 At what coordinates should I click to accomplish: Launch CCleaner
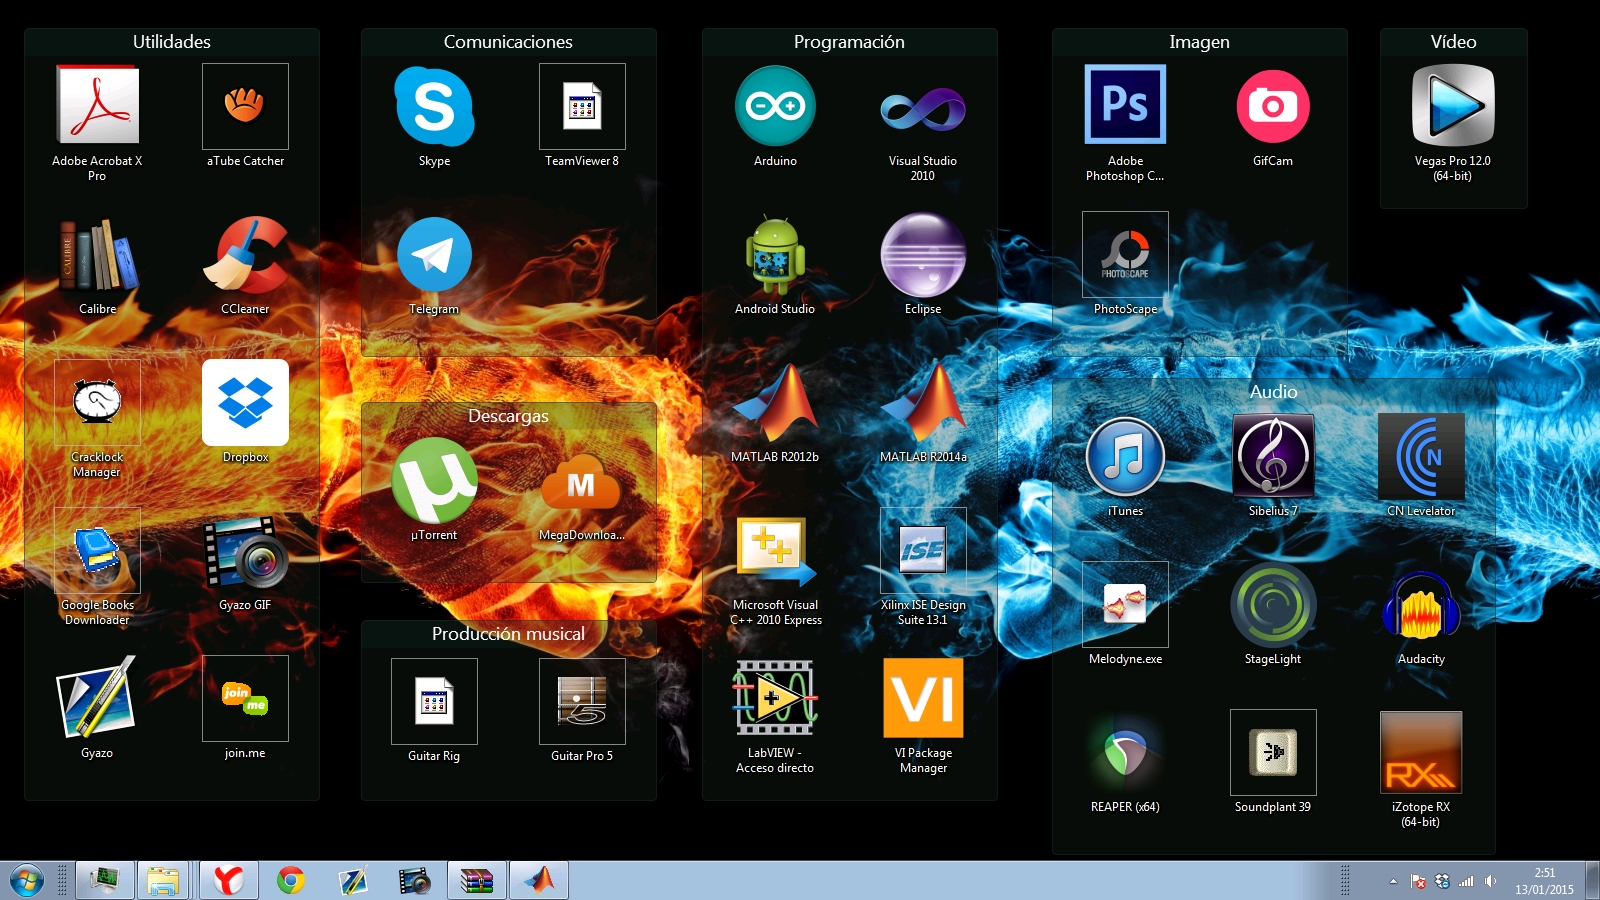245,254
